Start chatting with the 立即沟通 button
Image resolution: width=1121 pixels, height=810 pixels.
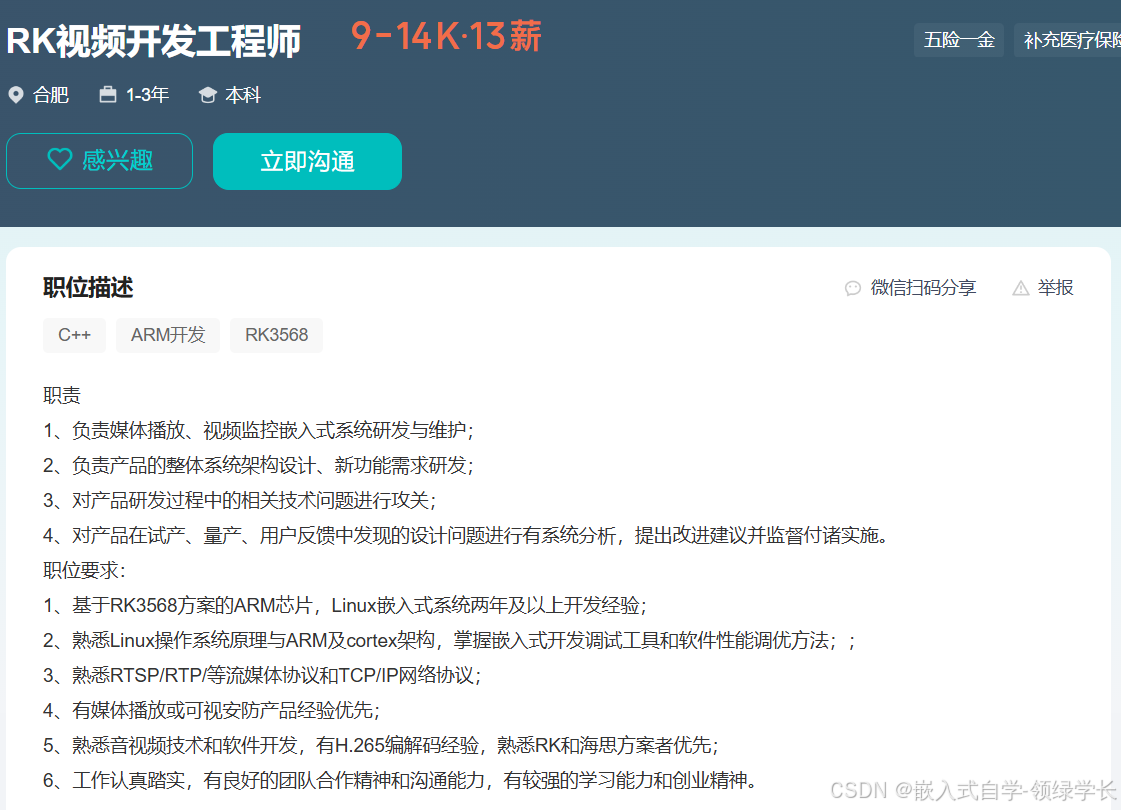(307, 162)
